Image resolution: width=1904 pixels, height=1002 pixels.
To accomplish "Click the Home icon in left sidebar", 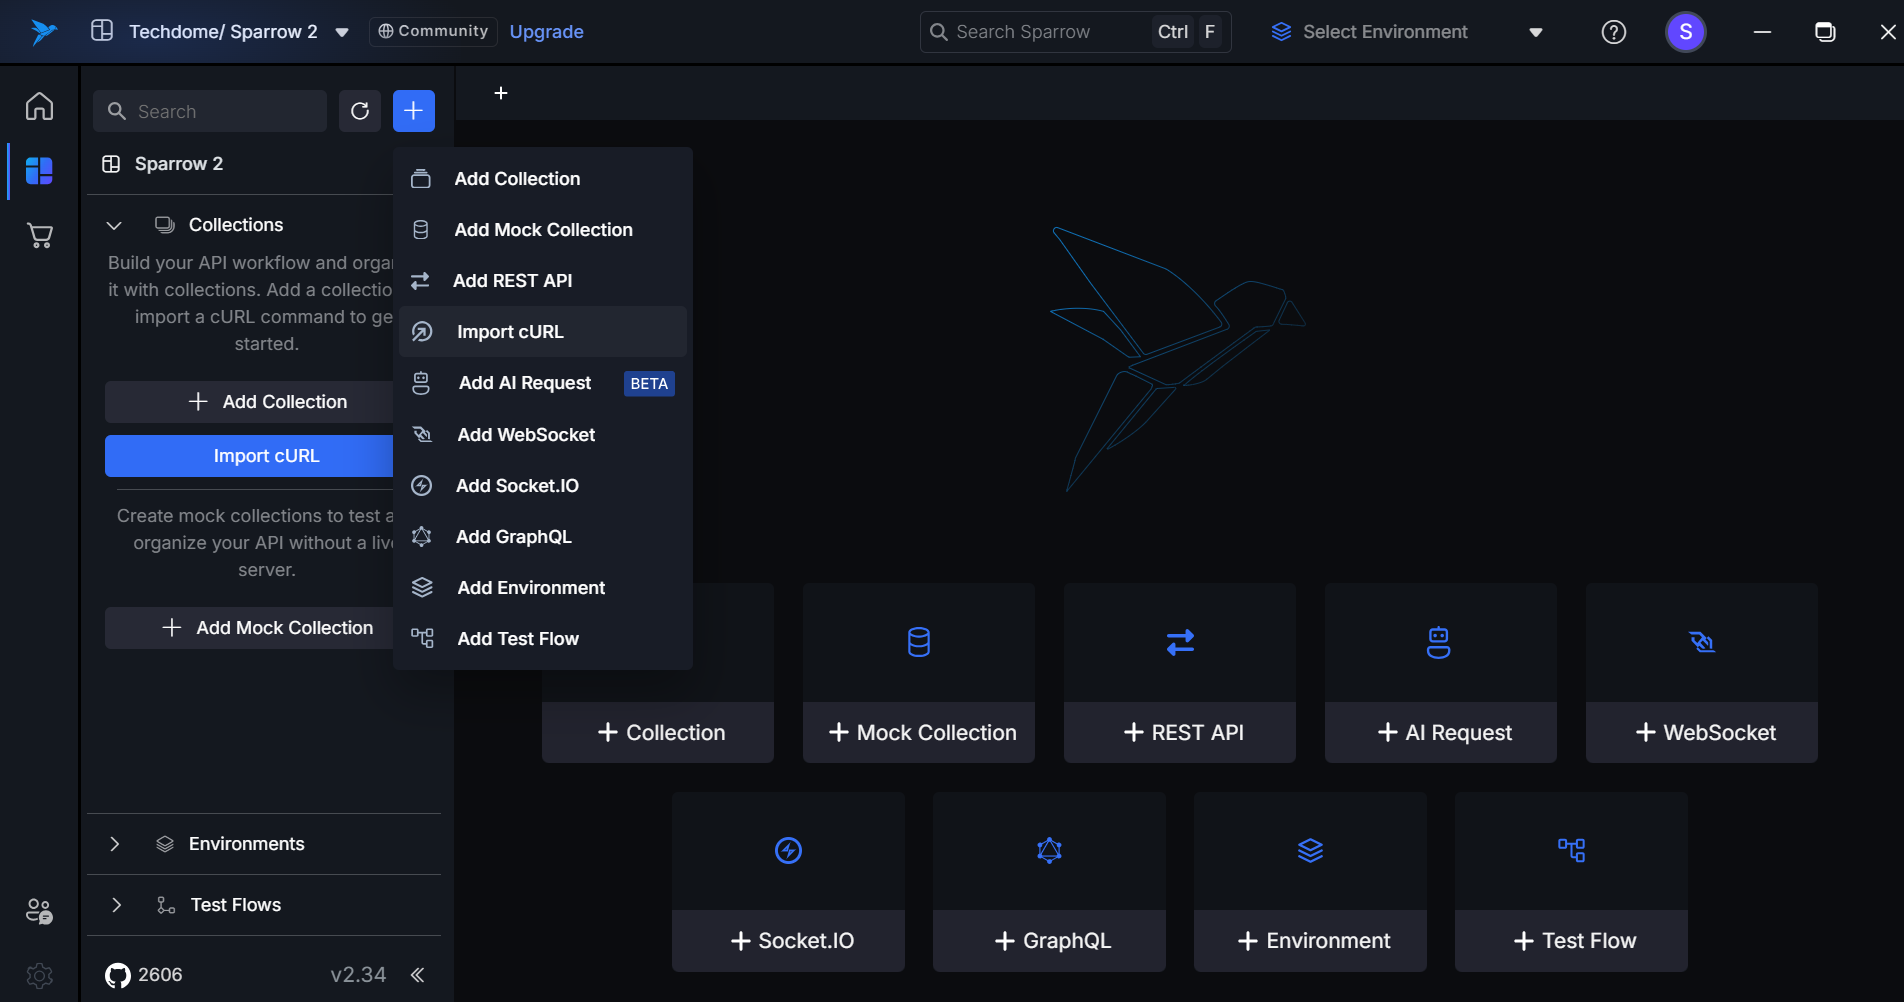I will point(39,106).
